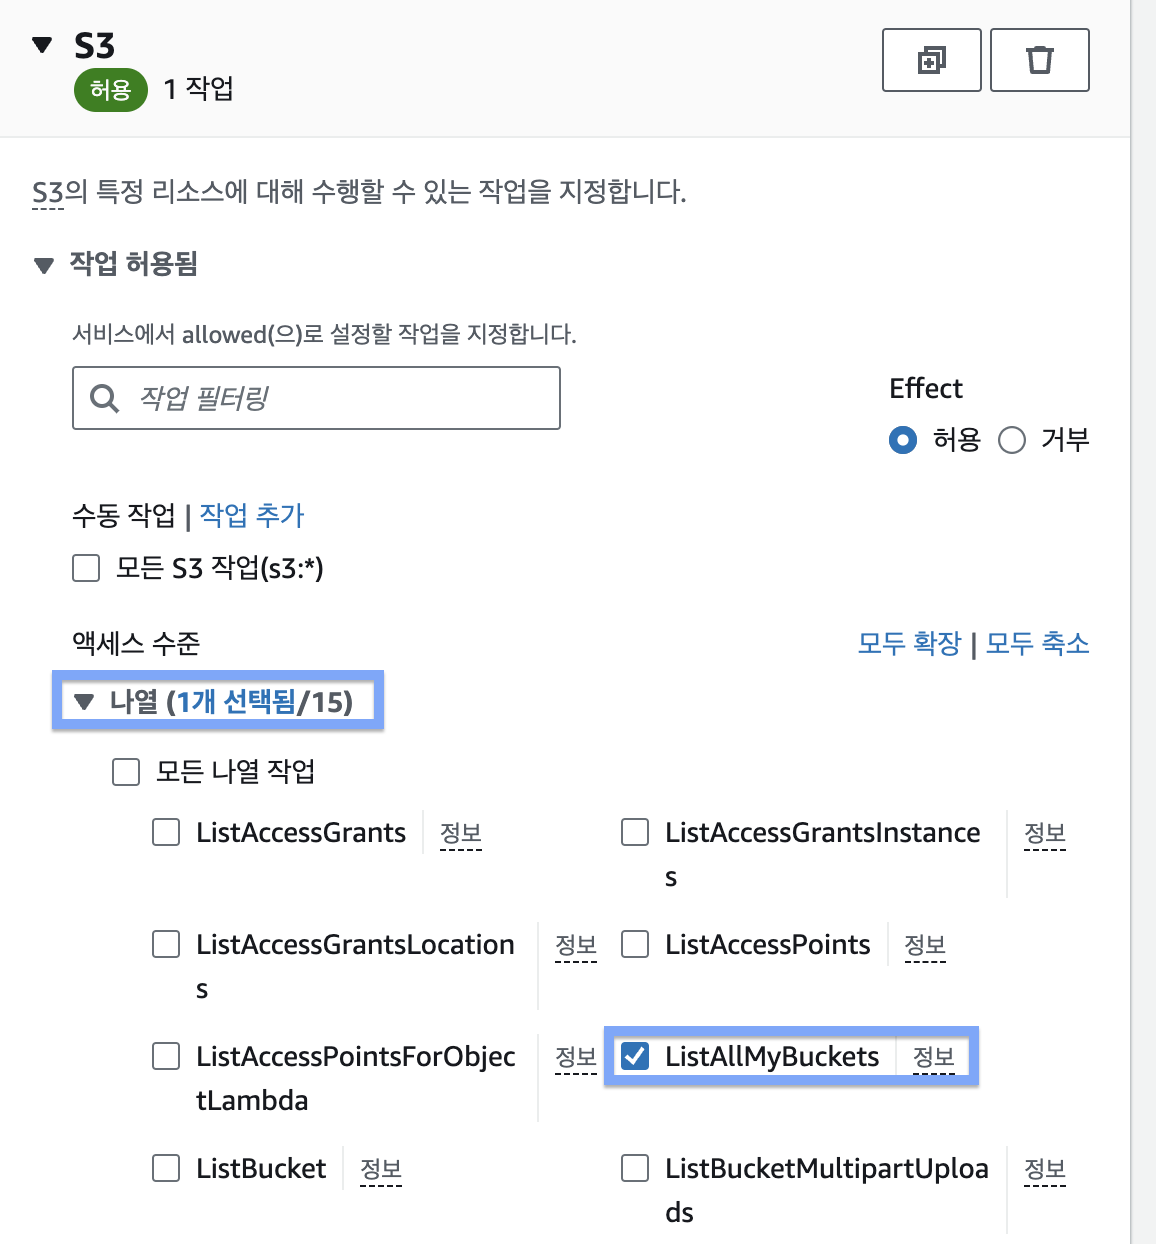Screen dimensions: 1156x1244
Task: Open 정보 link next to ListAllMyBuckets
Action: (933, 1057)
